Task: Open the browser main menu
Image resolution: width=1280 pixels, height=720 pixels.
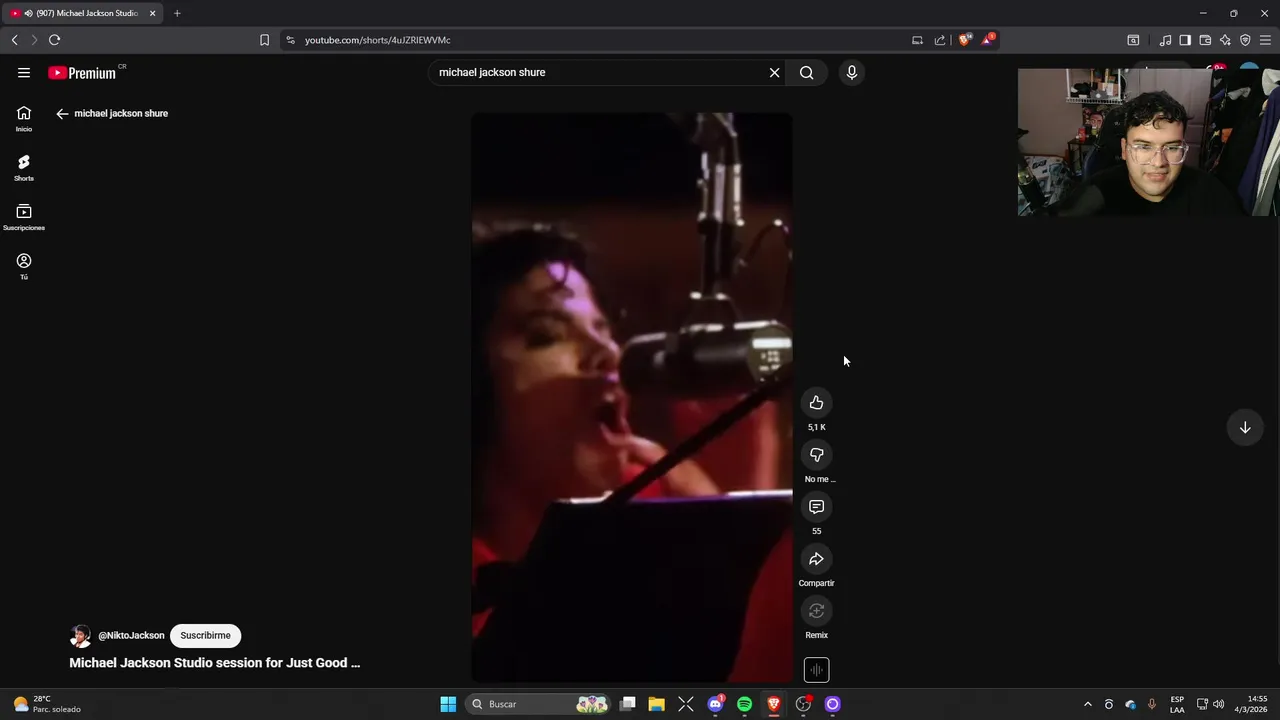Action: (x=1265, y=40)
